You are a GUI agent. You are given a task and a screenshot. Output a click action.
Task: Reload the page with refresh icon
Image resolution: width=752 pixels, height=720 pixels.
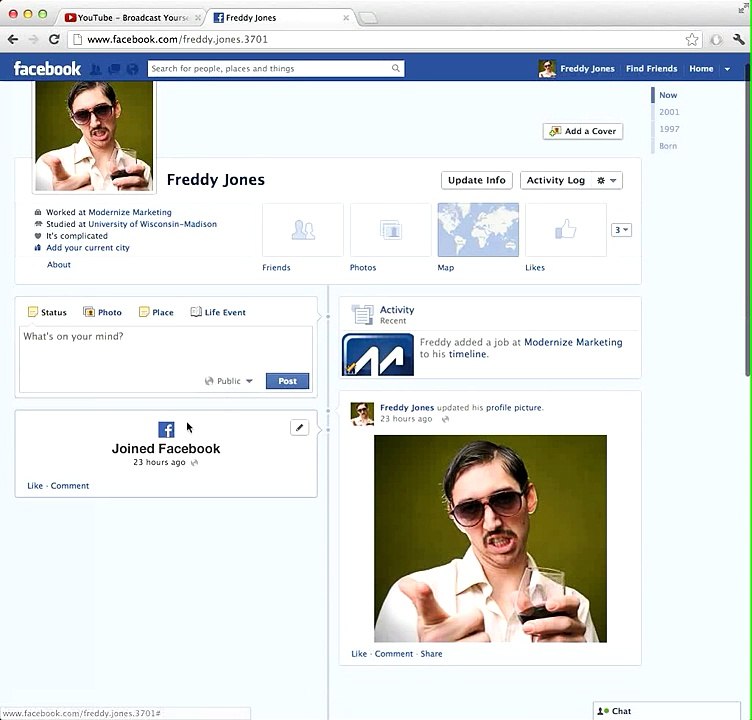[x=54, y=39]
